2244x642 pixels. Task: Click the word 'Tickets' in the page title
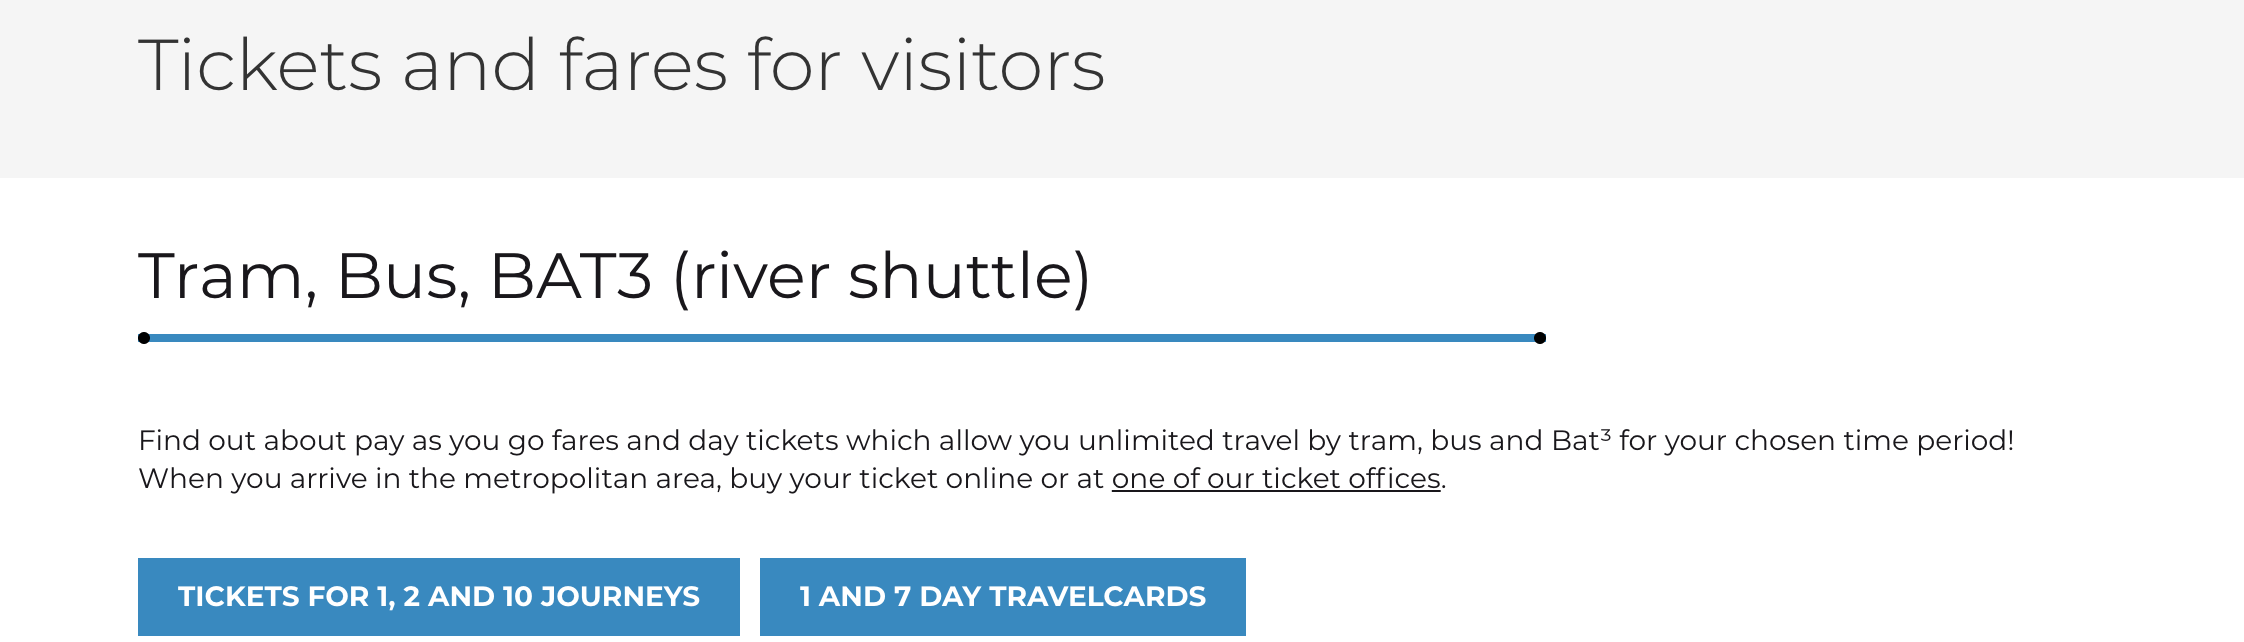[x=260, y=66]
